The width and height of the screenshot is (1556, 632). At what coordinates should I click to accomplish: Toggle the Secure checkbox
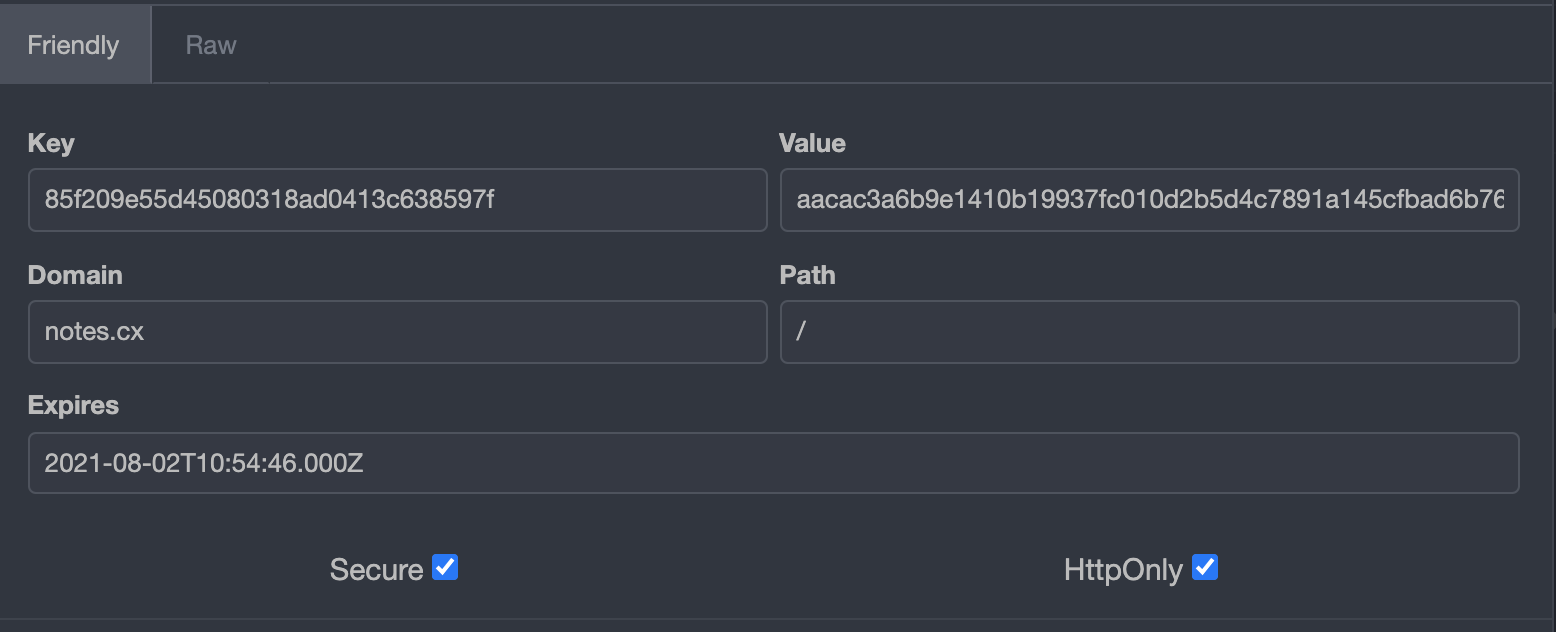pyautogui.click(x=445, y=568)
